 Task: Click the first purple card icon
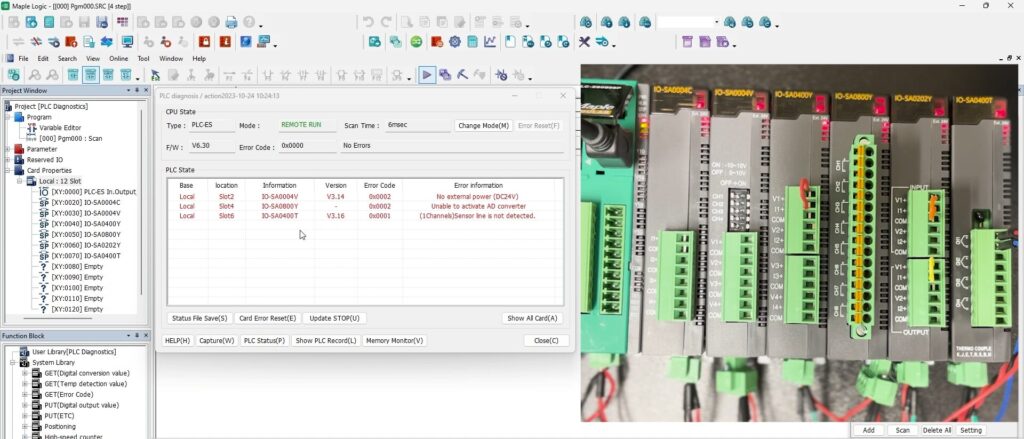[x=686, y=42]
